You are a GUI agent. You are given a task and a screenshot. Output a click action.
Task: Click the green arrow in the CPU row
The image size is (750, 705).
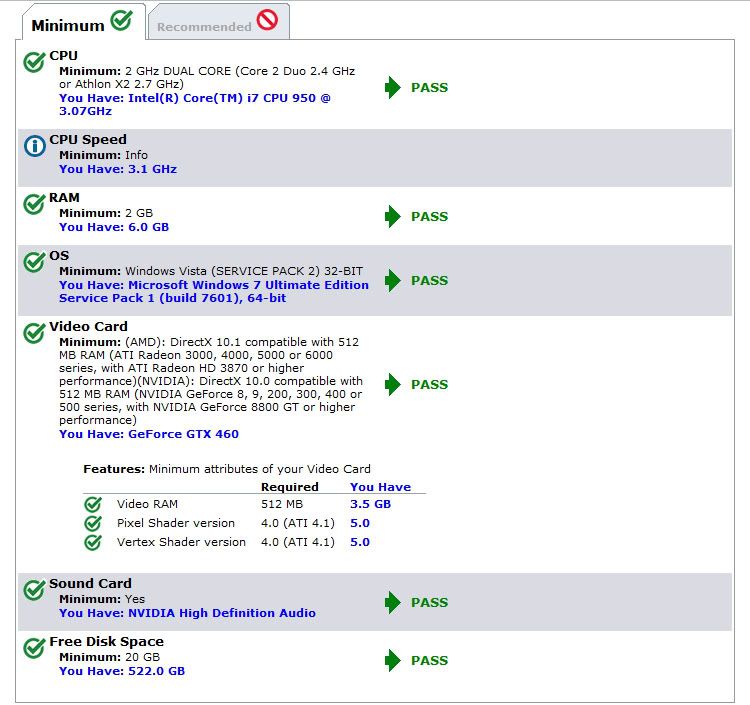click(393, 88)
